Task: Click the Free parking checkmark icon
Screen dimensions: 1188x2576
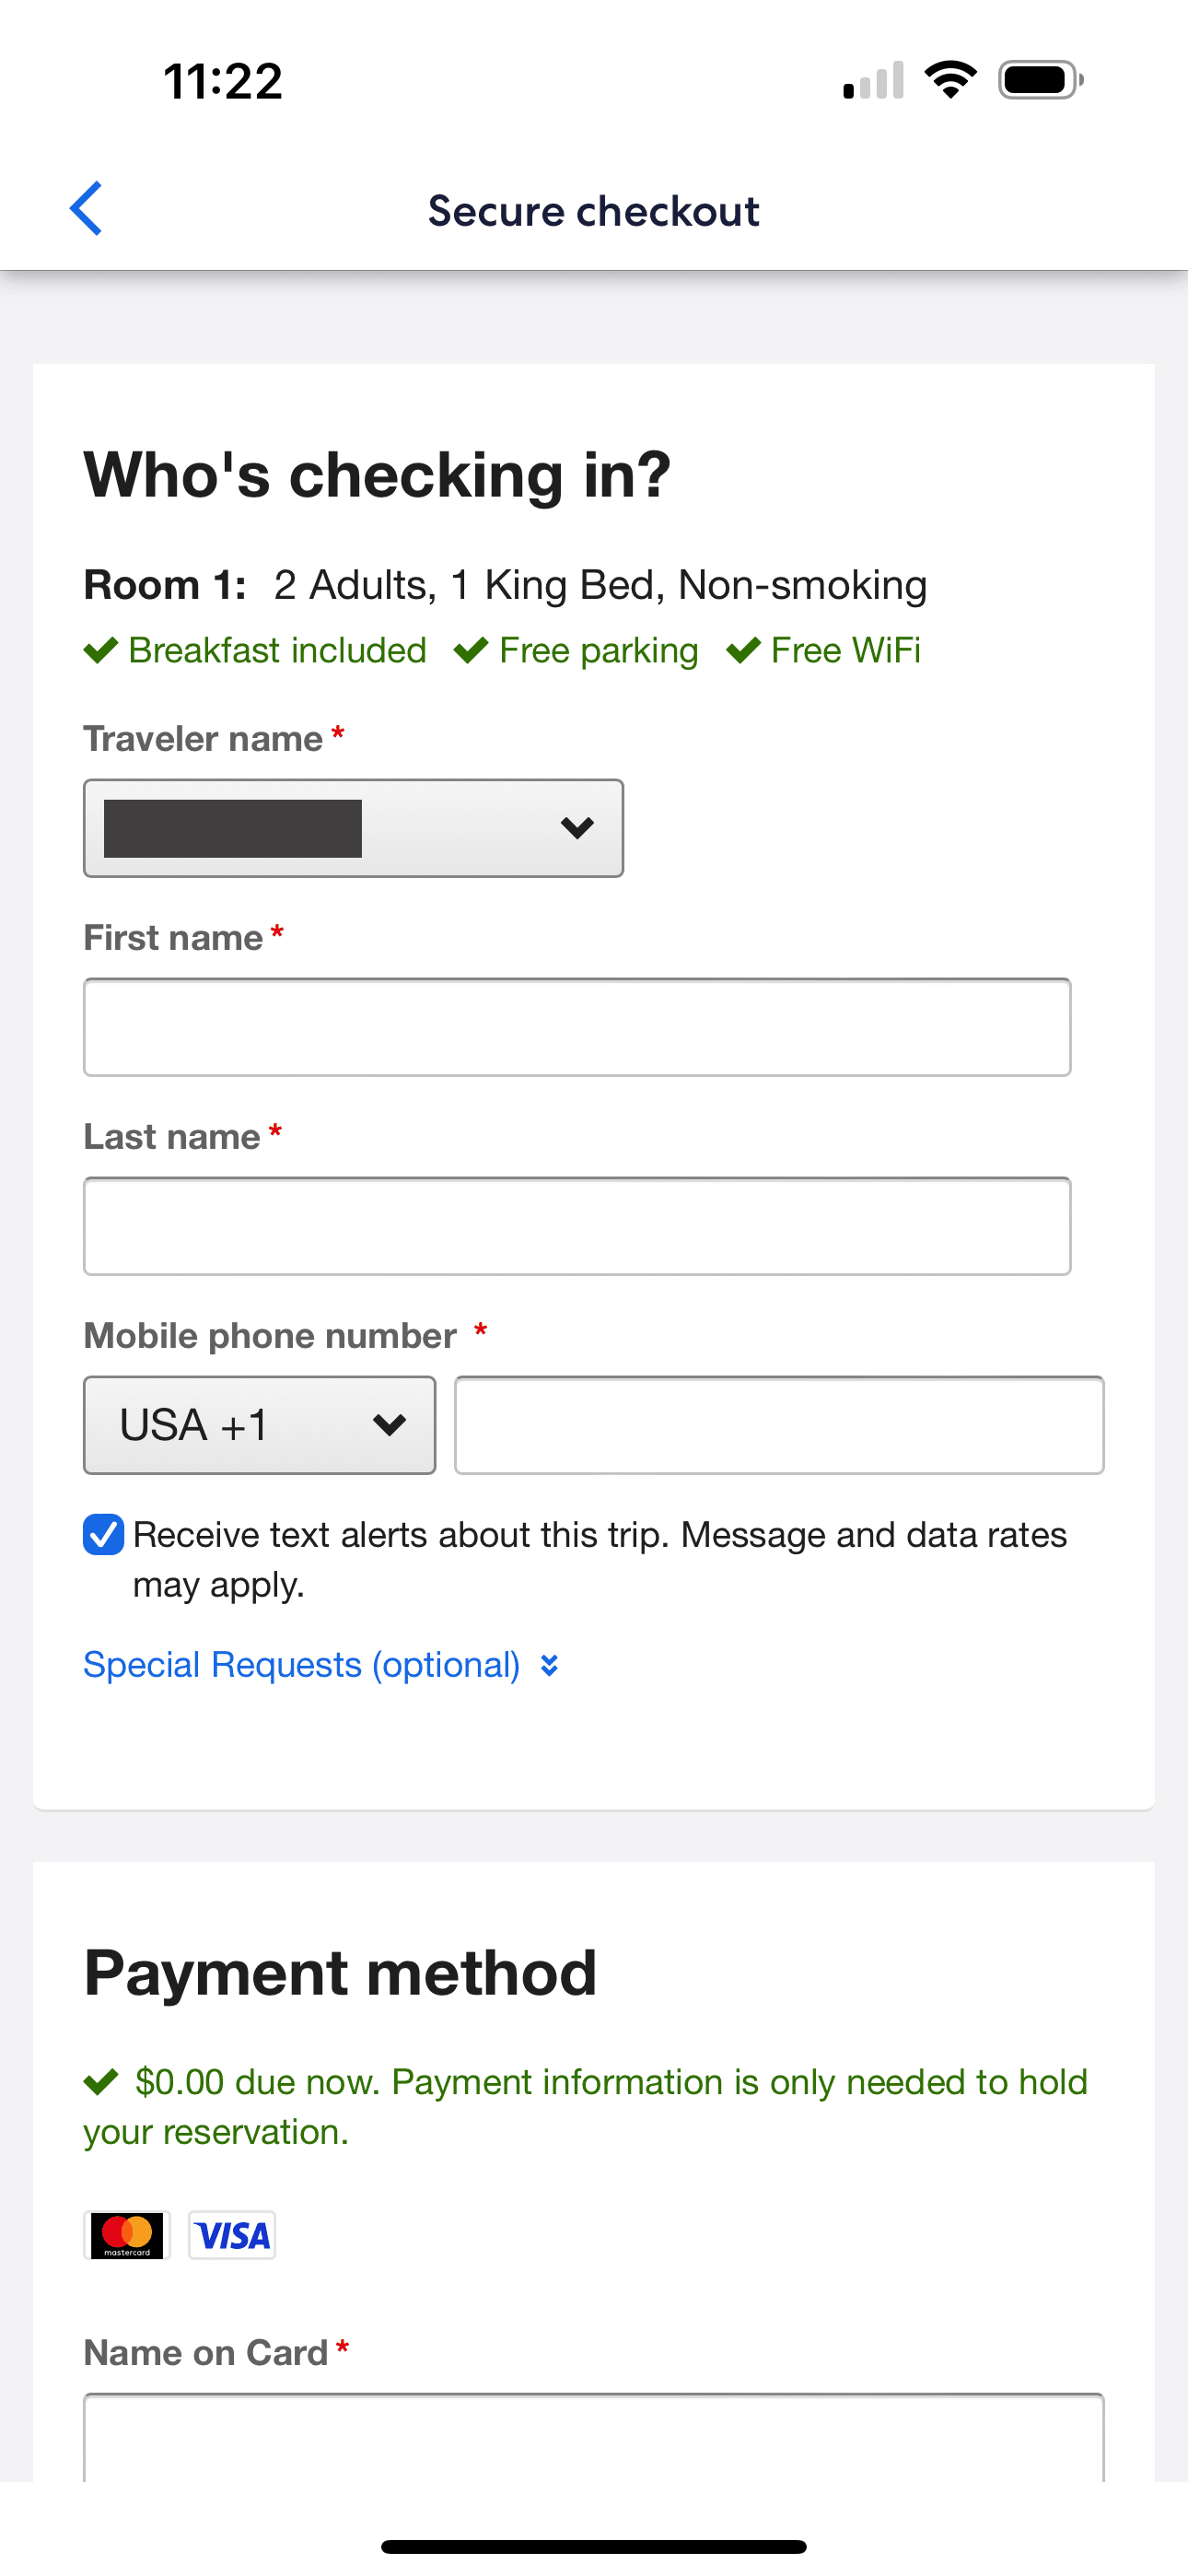Action: click(471, 651)
